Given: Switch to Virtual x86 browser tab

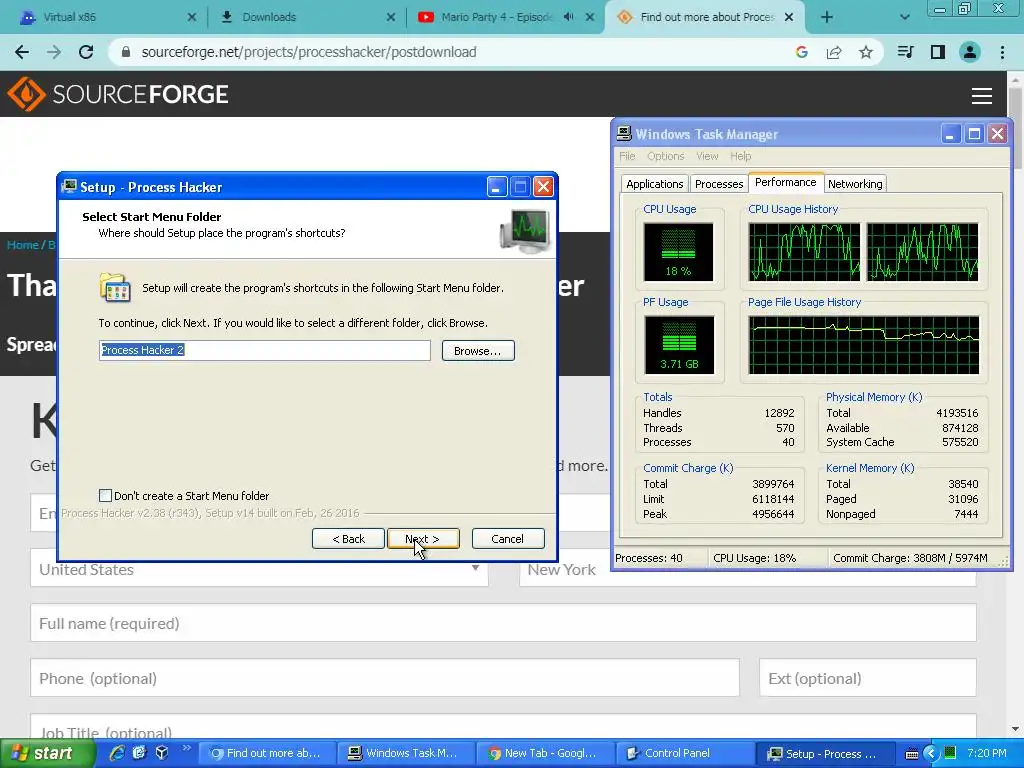Looking at the screenshot, I should (104, 18).
